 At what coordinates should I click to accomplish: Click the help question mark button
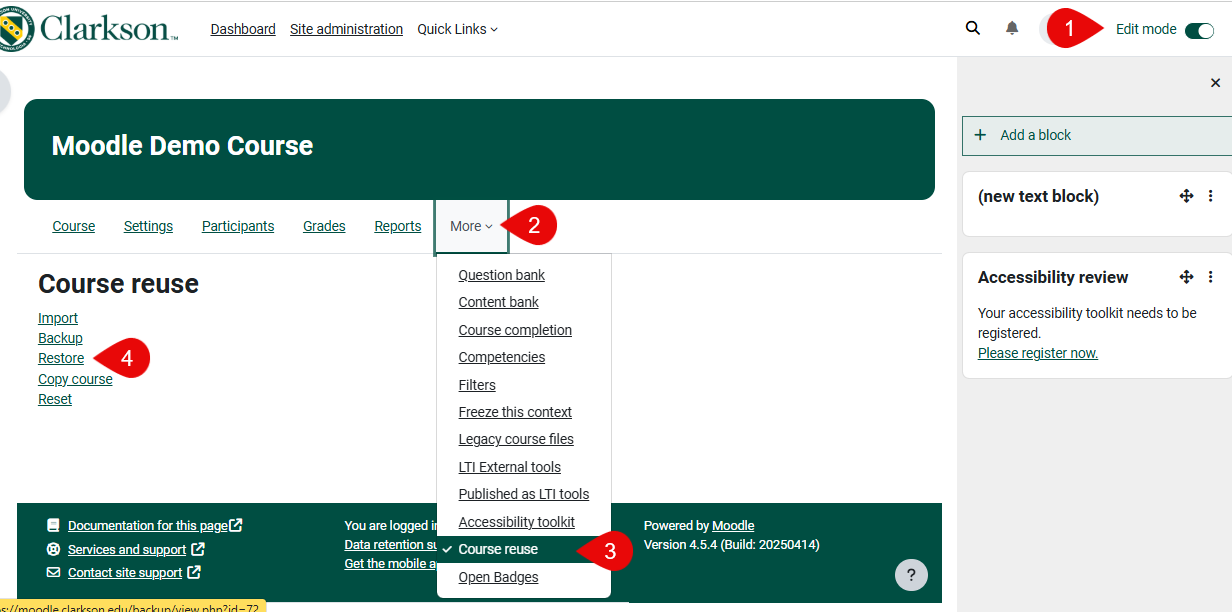(910, 575)
